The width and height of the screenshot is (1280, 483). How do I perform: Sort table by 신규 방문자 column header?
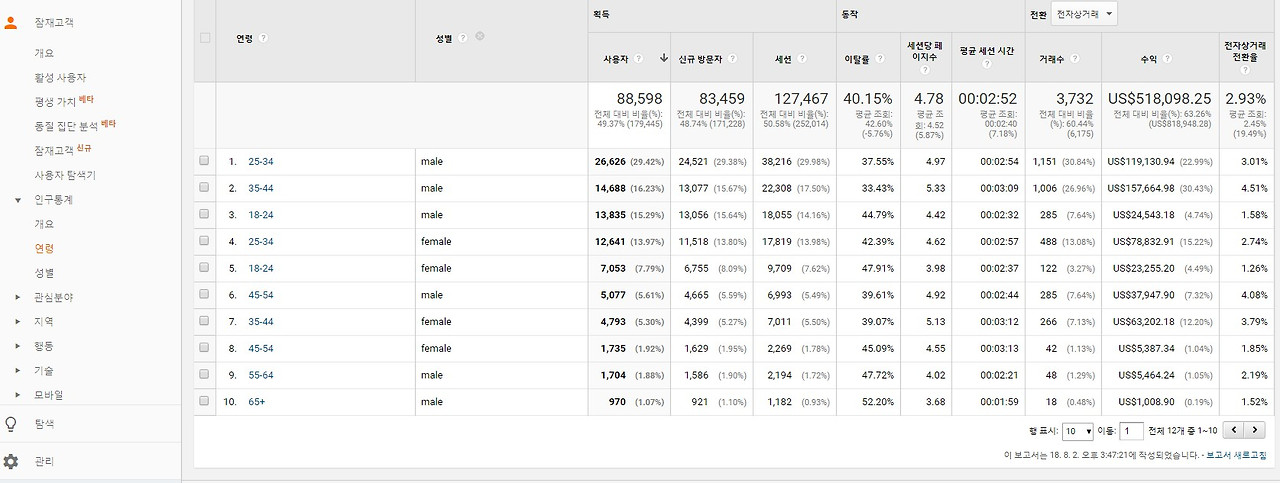pos(699,60)
